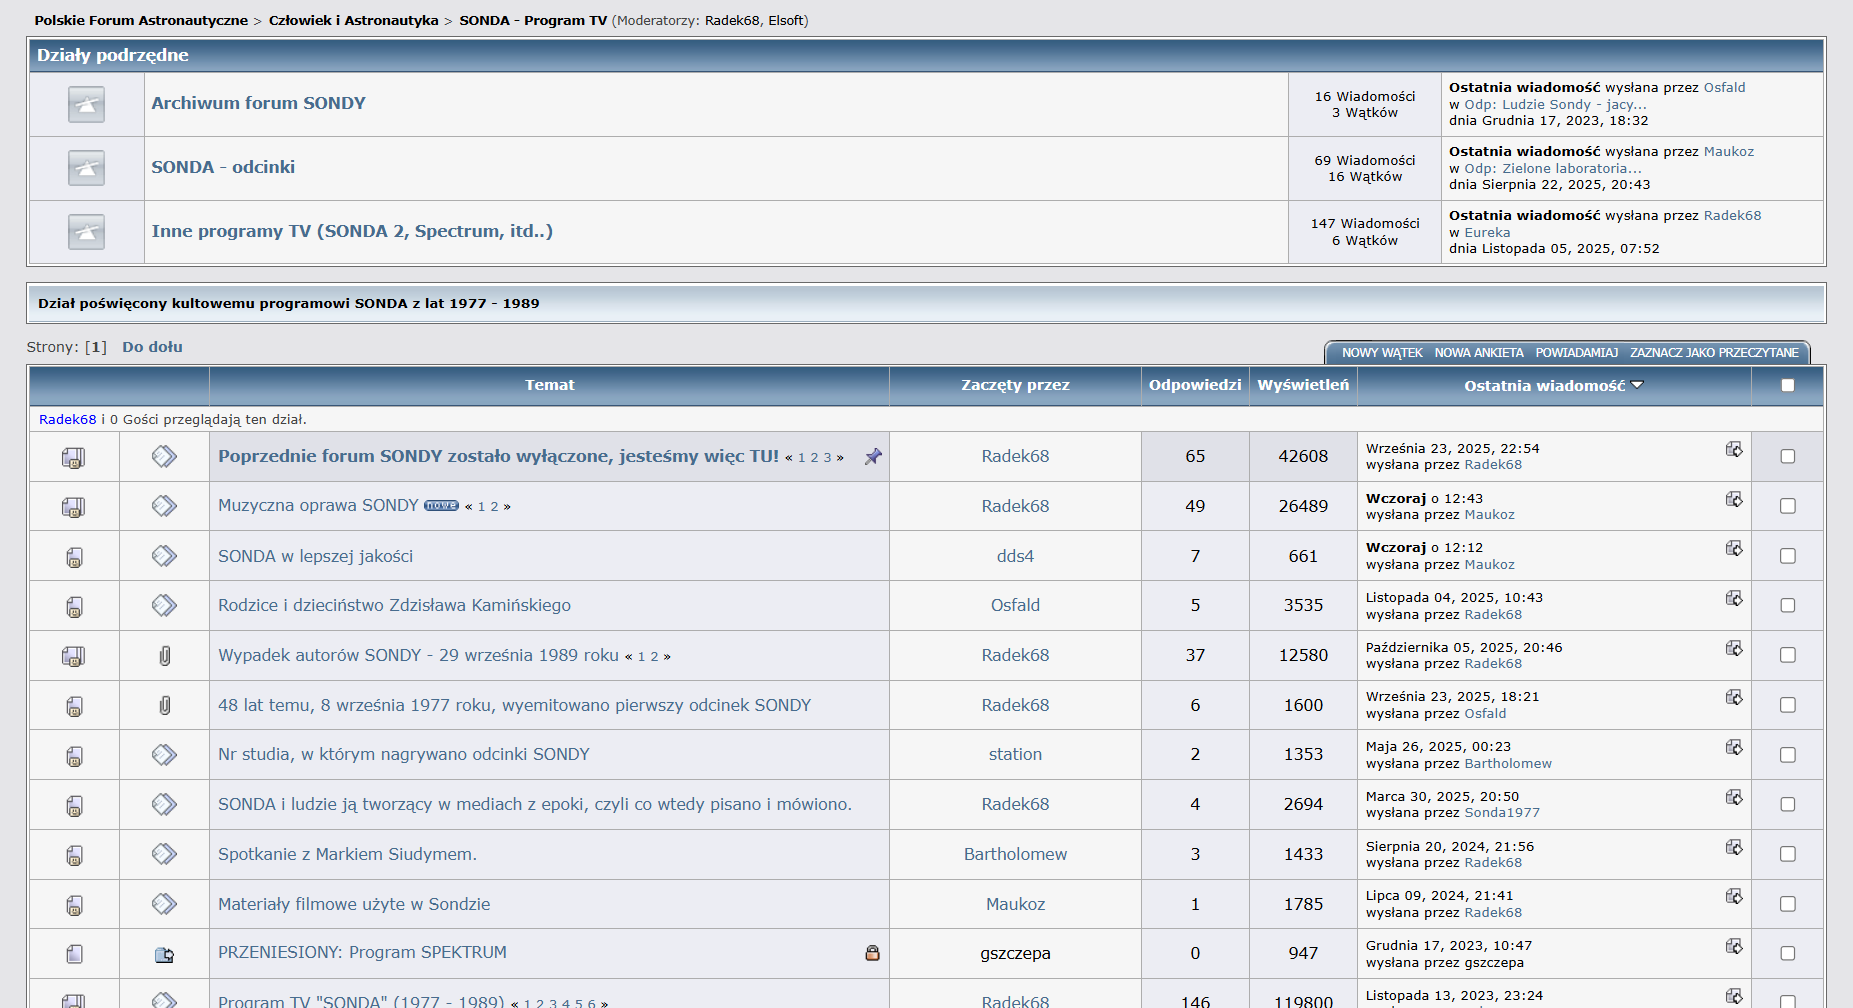Sort by Ostatnia wiadomość column arrow
The width and height of the screenshot is (1853, 1008).
click(1637, 385)
